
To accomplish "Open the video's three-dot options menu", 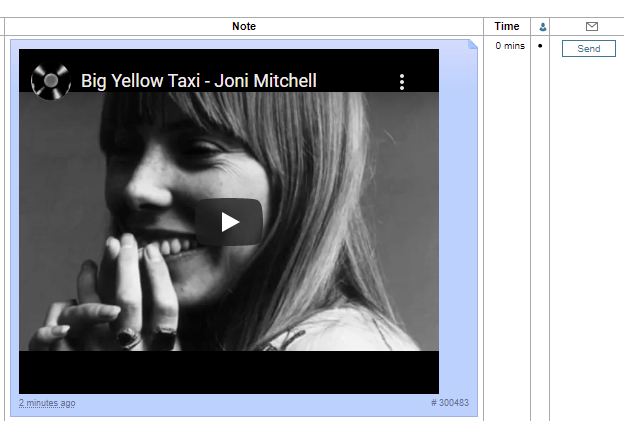I will pos(402,82).
